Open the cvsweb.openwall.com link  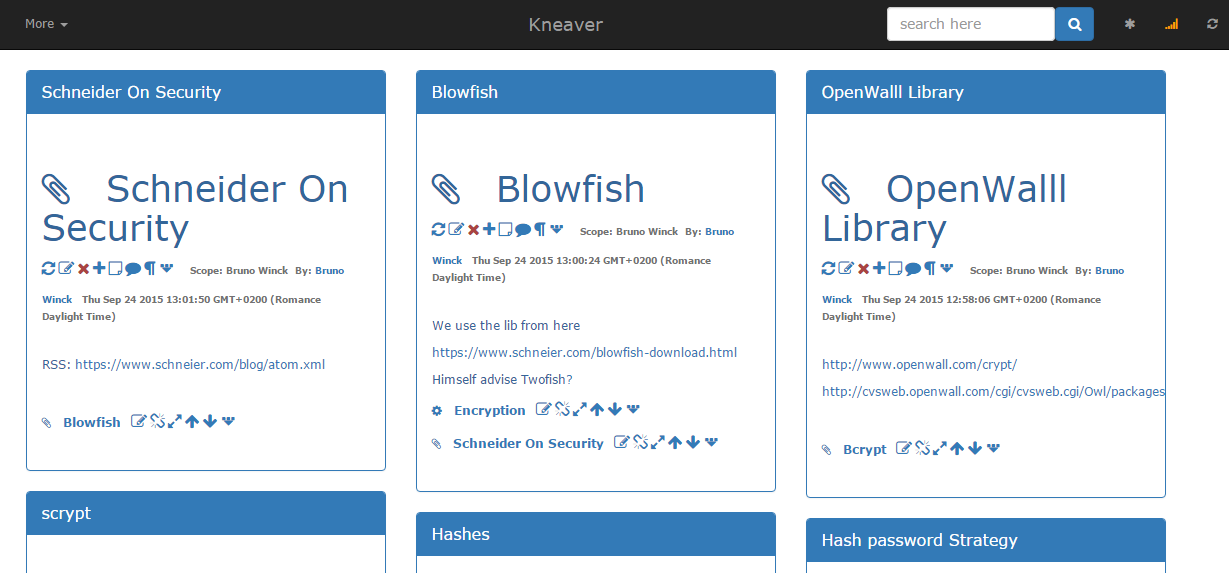pyautogui.click(x=993, y=391)
